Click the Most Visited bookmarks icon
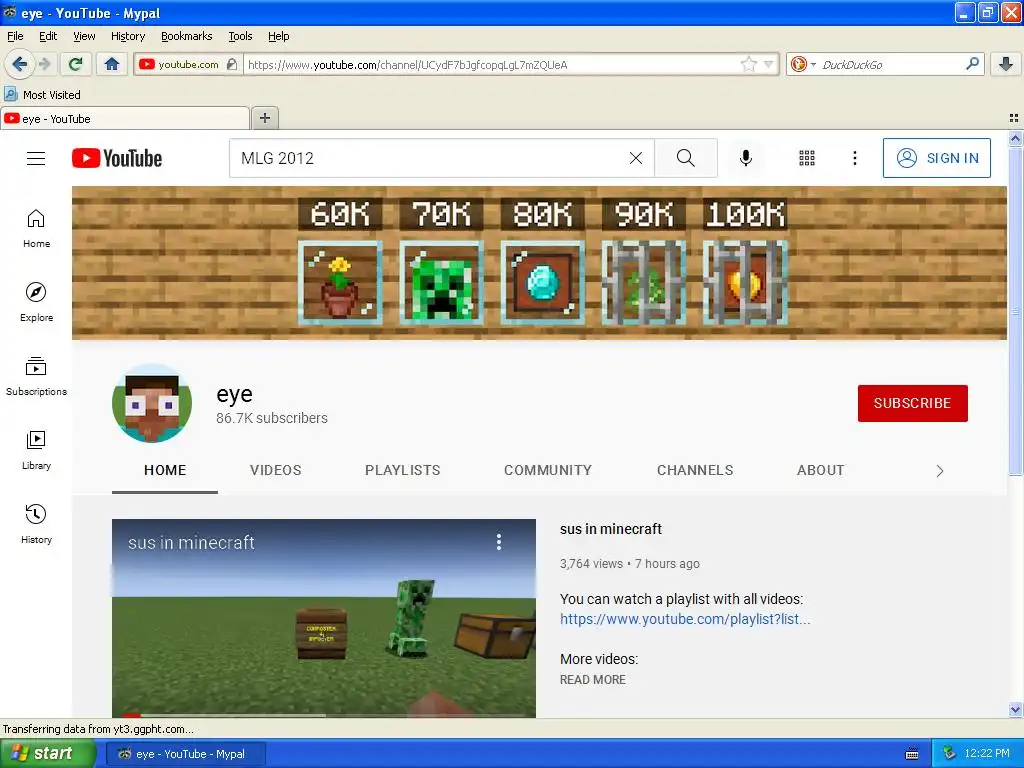 [x=10, y=95]
